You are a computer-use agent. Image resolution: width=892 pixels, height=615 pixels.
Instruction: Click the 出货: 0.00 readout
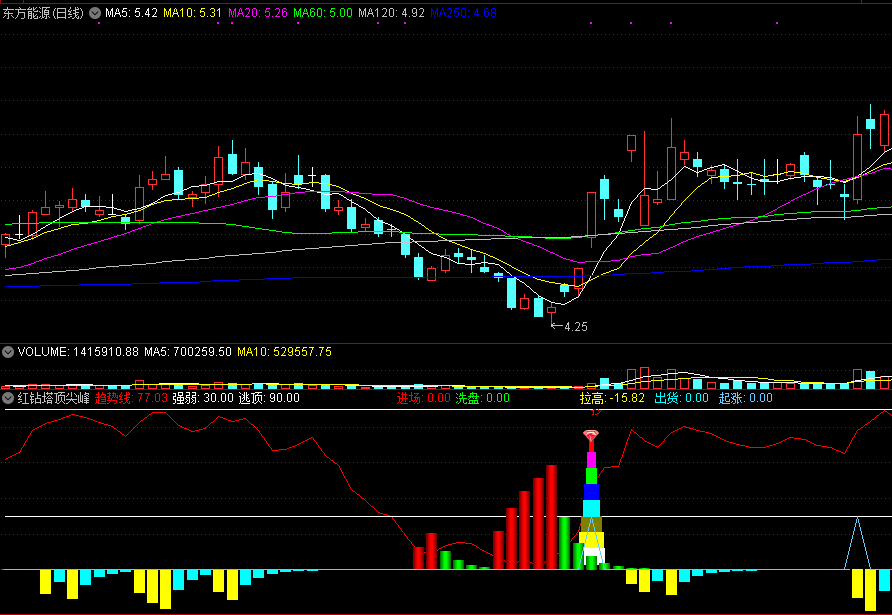pyautogui.click(x=682, y=398)
